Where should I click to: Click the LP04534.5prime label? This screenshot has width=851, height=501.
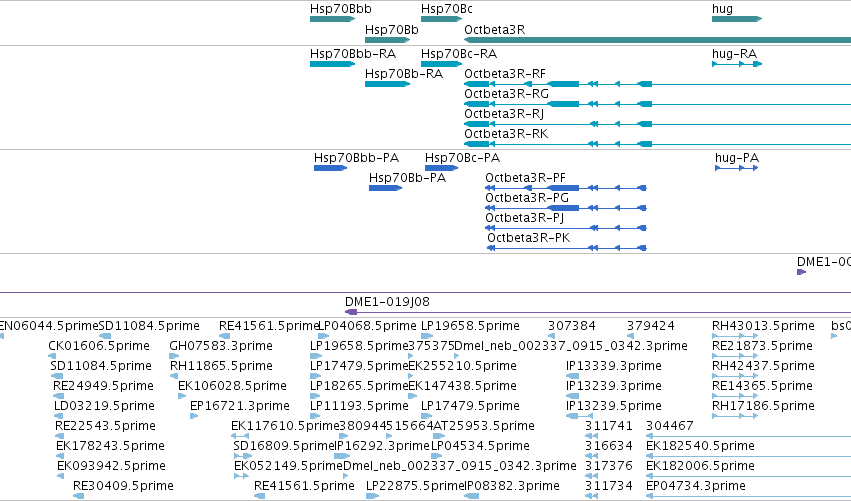tap(480, 446)
